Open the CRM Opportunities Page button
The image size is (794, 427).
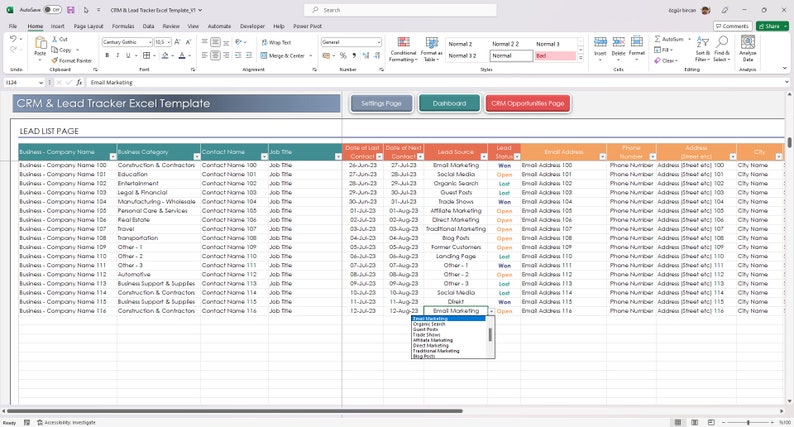coord(528,103)
